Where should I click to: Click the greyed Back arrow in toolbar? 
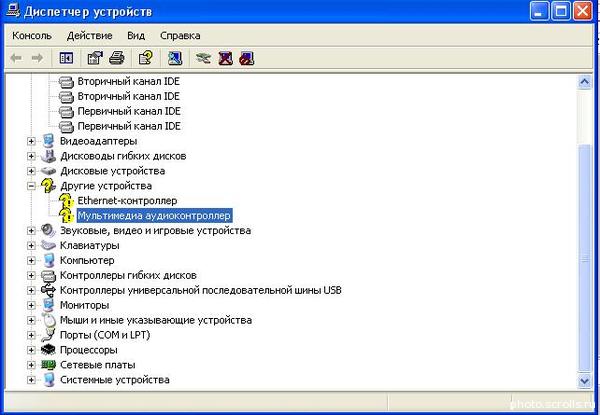(16, 58)
